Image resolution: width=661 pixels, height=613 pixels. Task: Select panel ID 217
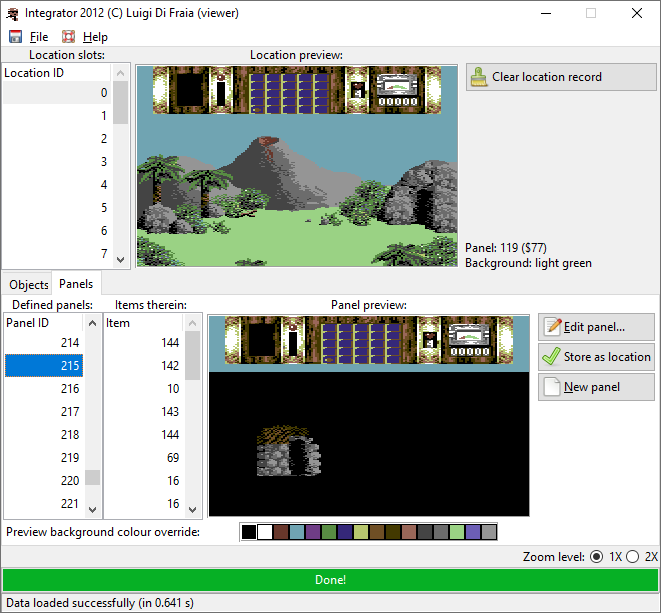pos(44,411)
